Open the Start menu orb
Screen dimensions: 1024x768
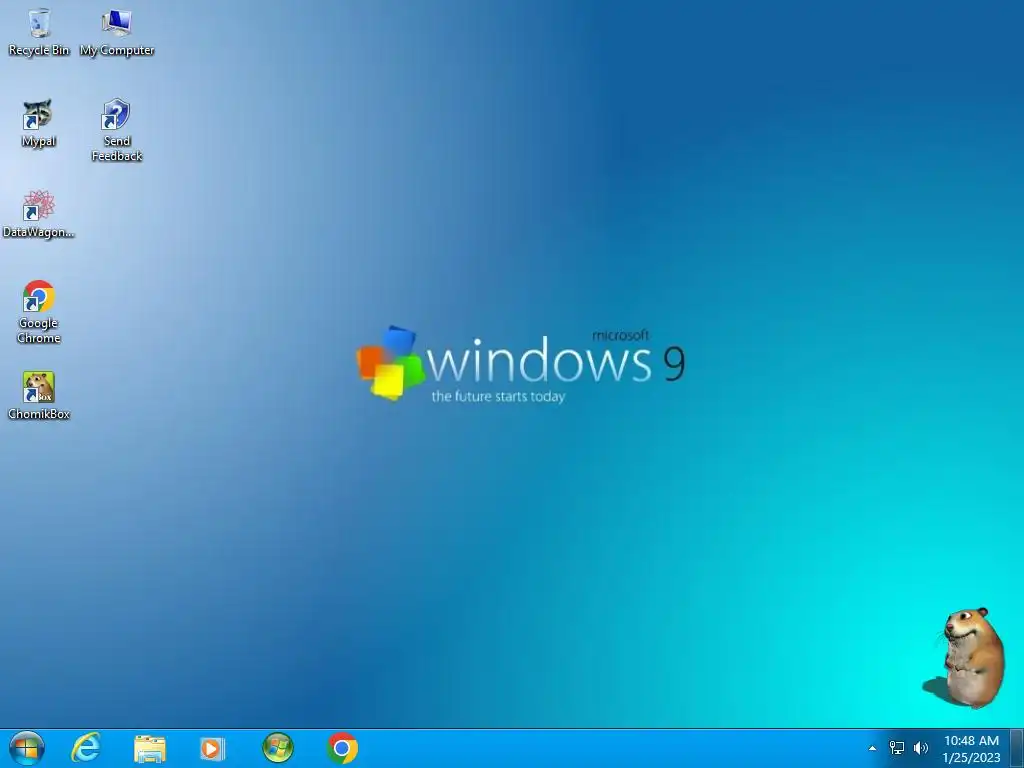point(27,748)
